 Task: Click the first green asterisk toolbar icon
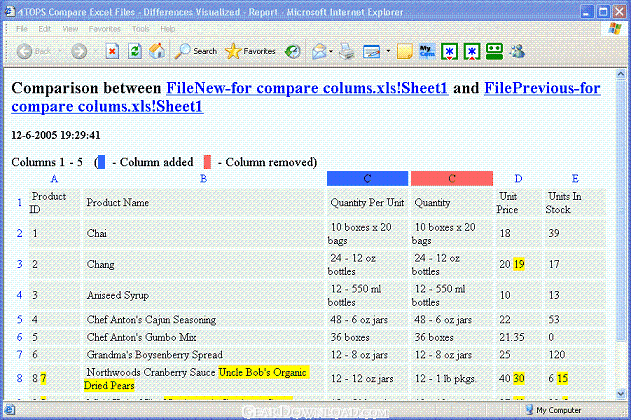(x=450, y=52)
